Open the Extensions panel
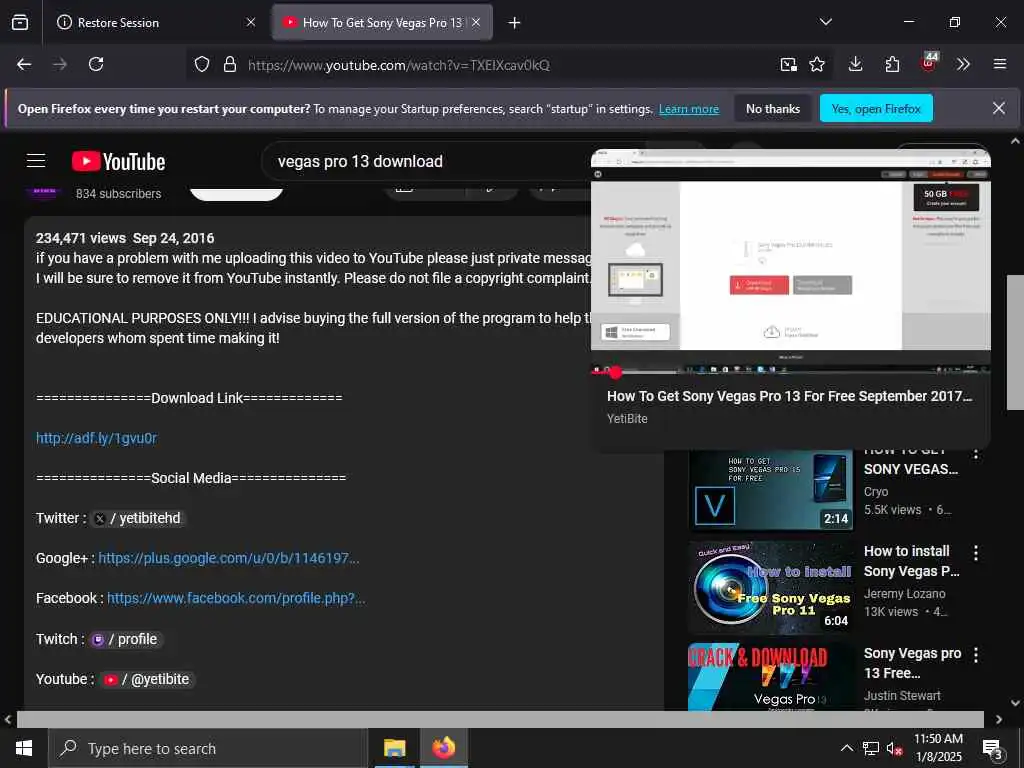Viewport: 1024px width, 768px height. point(892,64)
